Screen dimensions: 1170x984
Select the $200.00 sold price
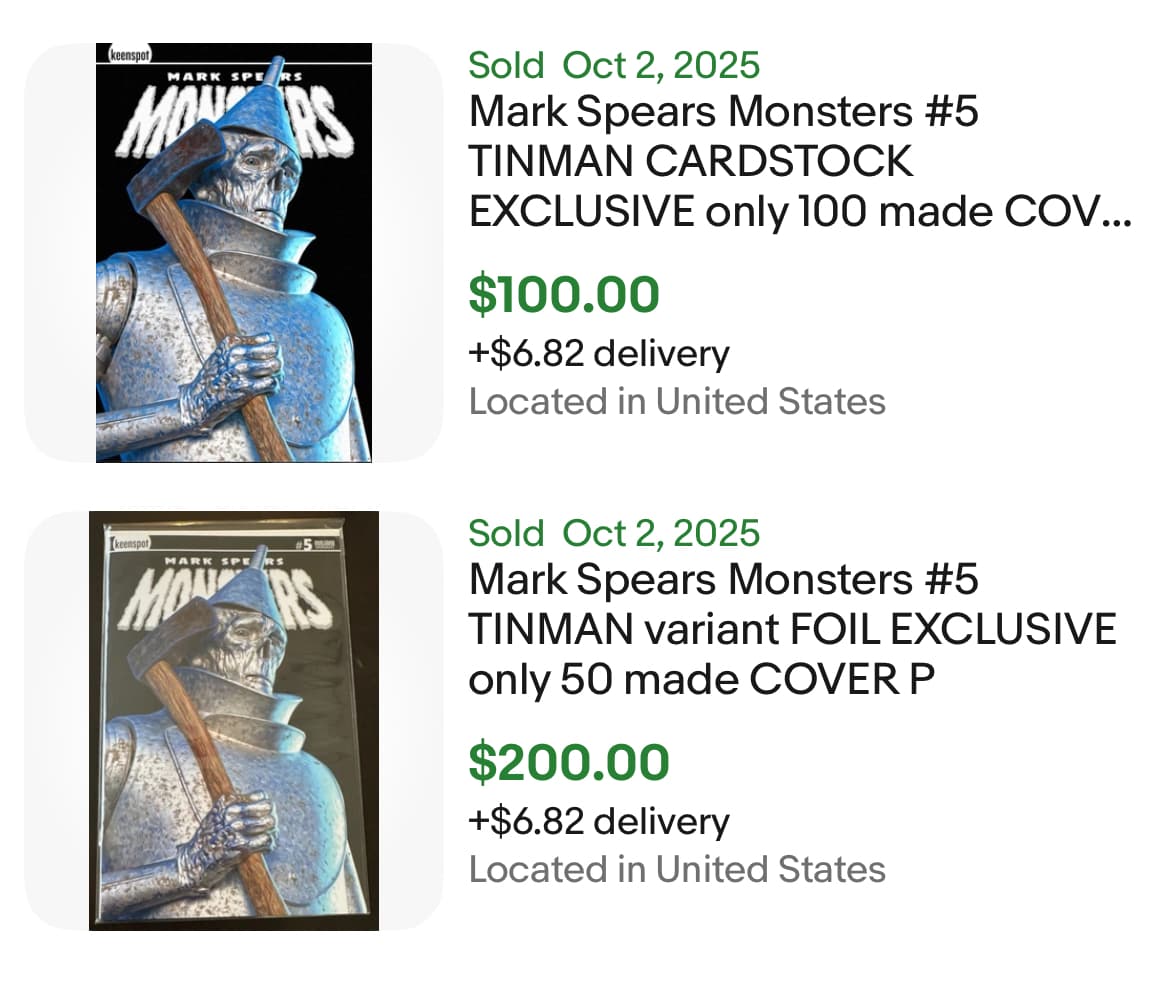point(569,763)
